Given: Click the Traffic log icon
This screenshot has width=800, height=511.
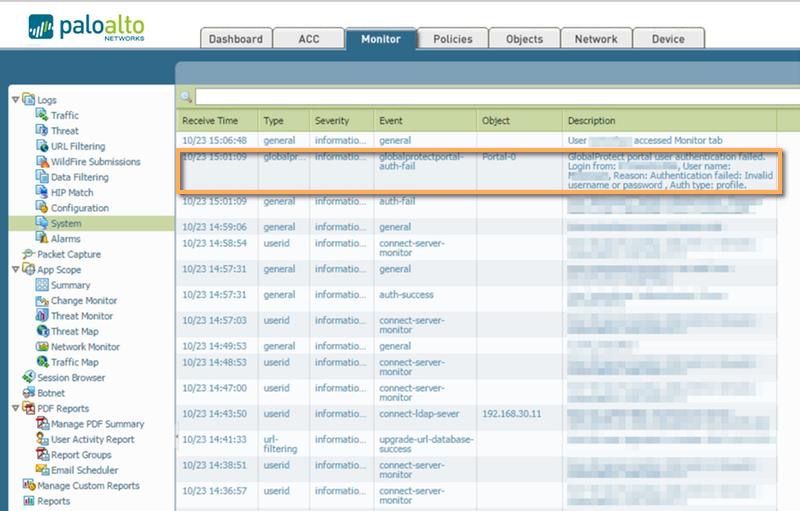Looking at the screenshot, I should point(42,115).
